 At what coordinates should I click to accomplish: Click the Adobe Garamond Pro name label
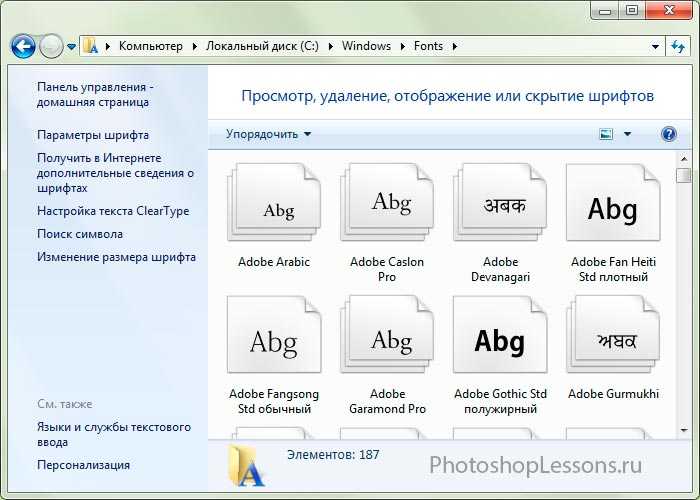click(x=387, y=401)
